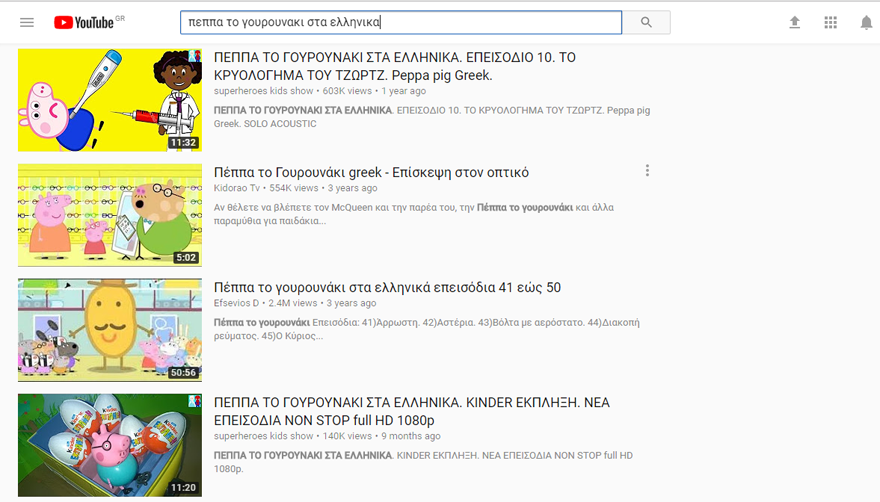Click the YouTube logo
The width and height of the screenshot is (880, 502).
(x=84, y=22)
